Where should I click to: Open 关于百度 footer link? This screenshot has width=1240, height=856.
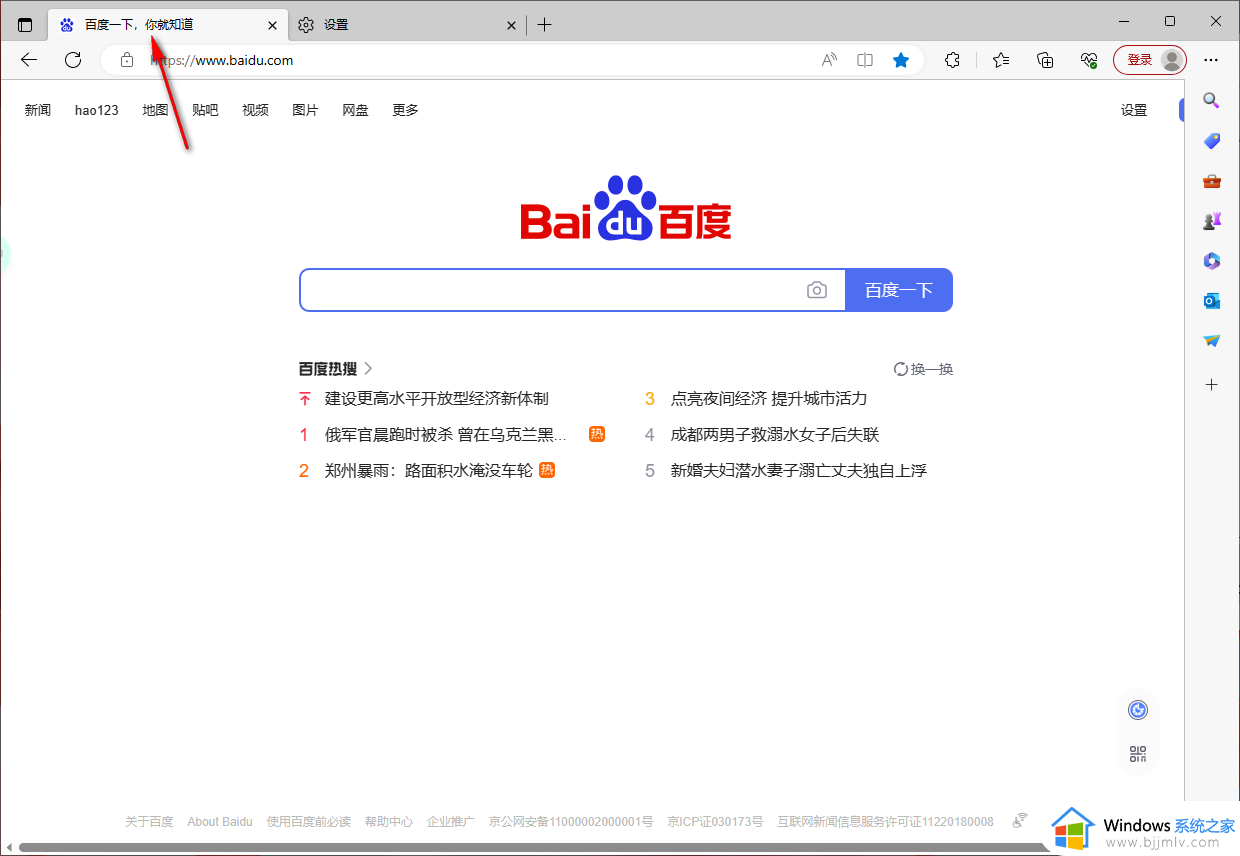coord(149,821)
